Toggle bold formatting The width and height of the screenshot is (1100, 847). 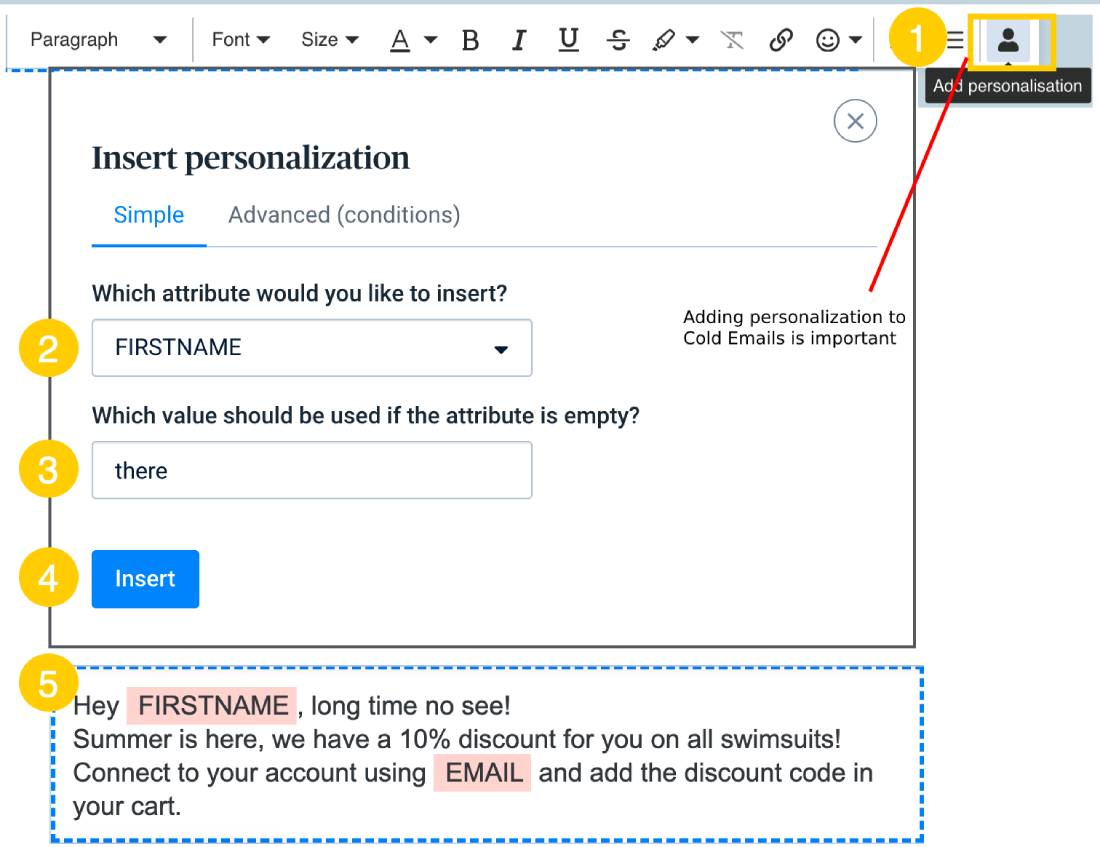click(x=471, y=40)
